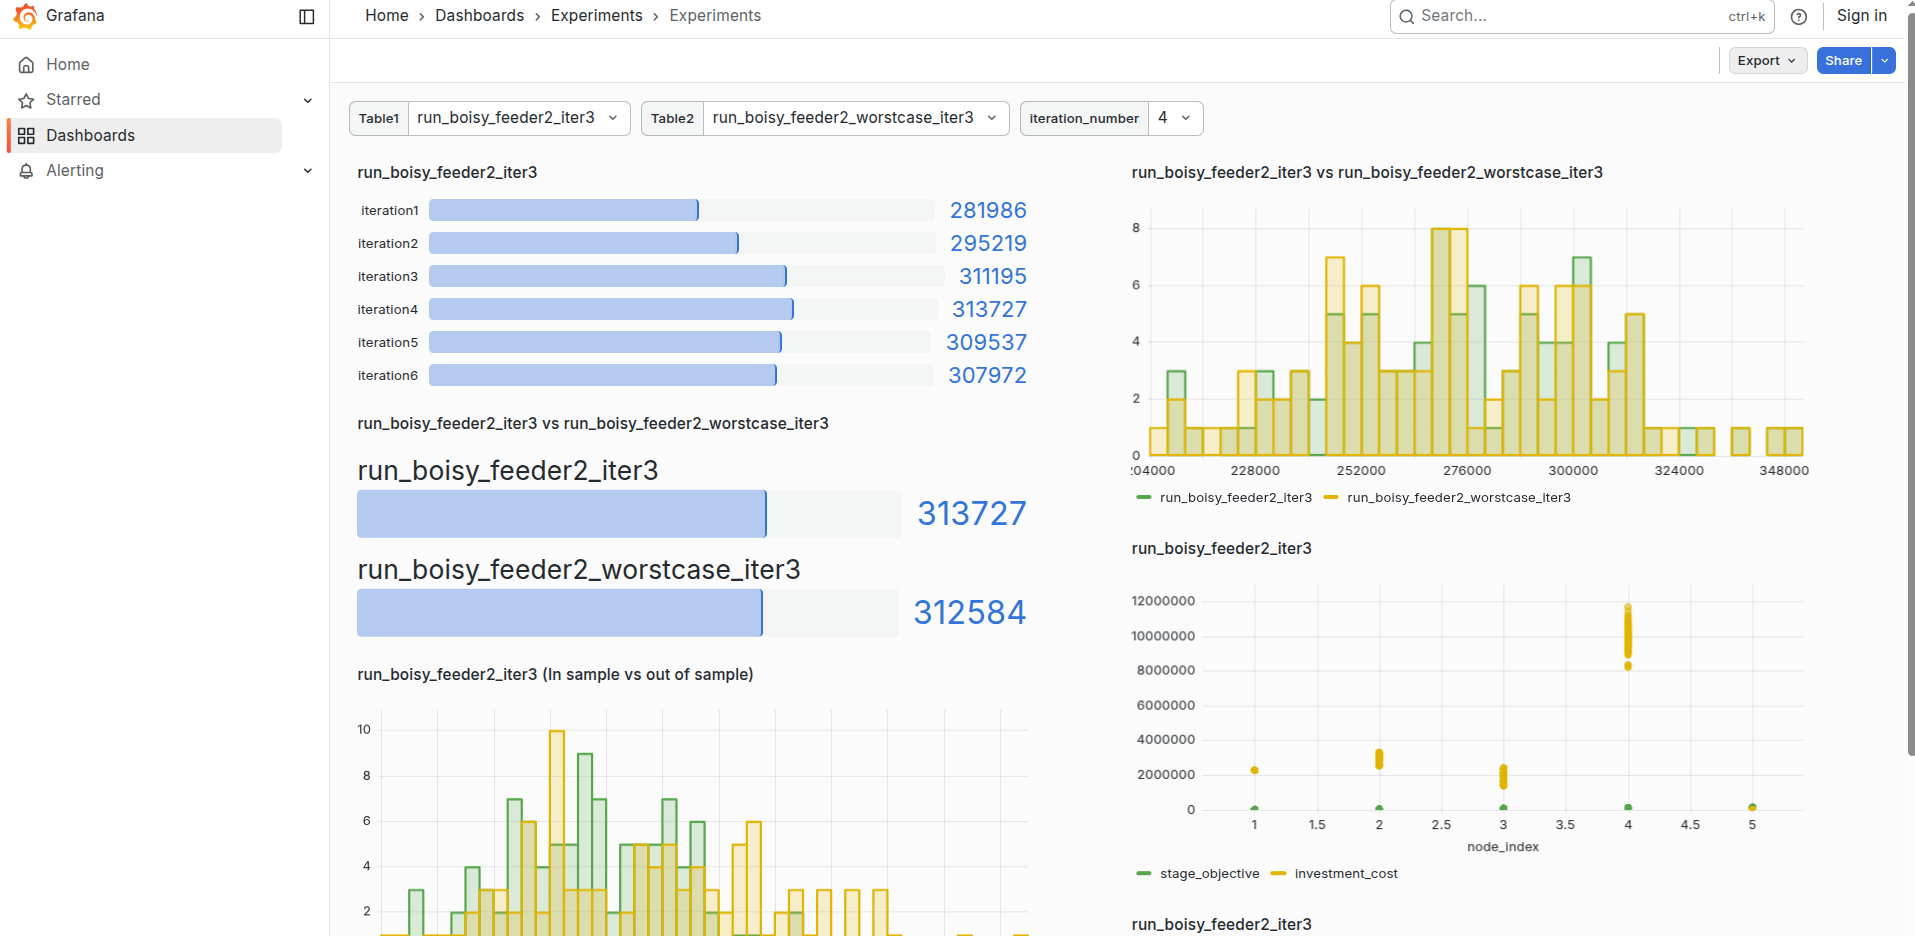Screen dimensions: 1915x936
Task: Click the value 309537
Action: 986,342
